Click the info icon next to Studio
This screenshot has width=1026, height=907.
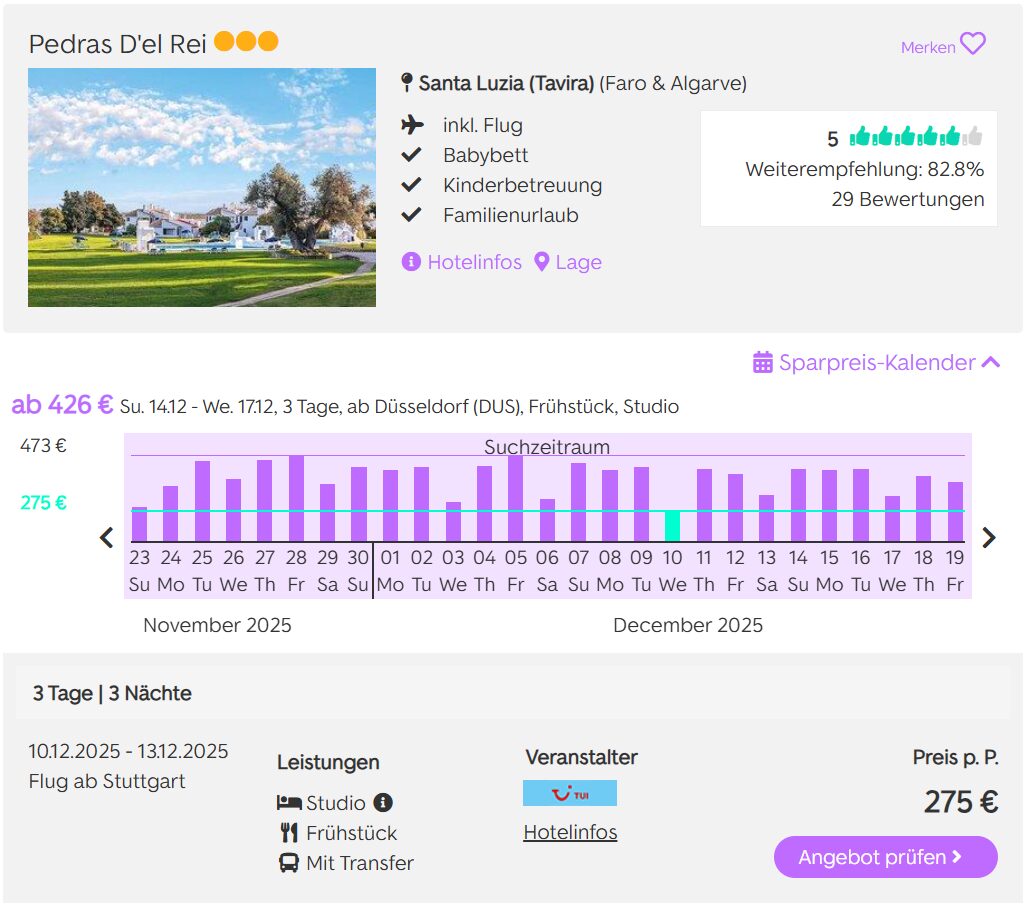(x=383, y=802)
